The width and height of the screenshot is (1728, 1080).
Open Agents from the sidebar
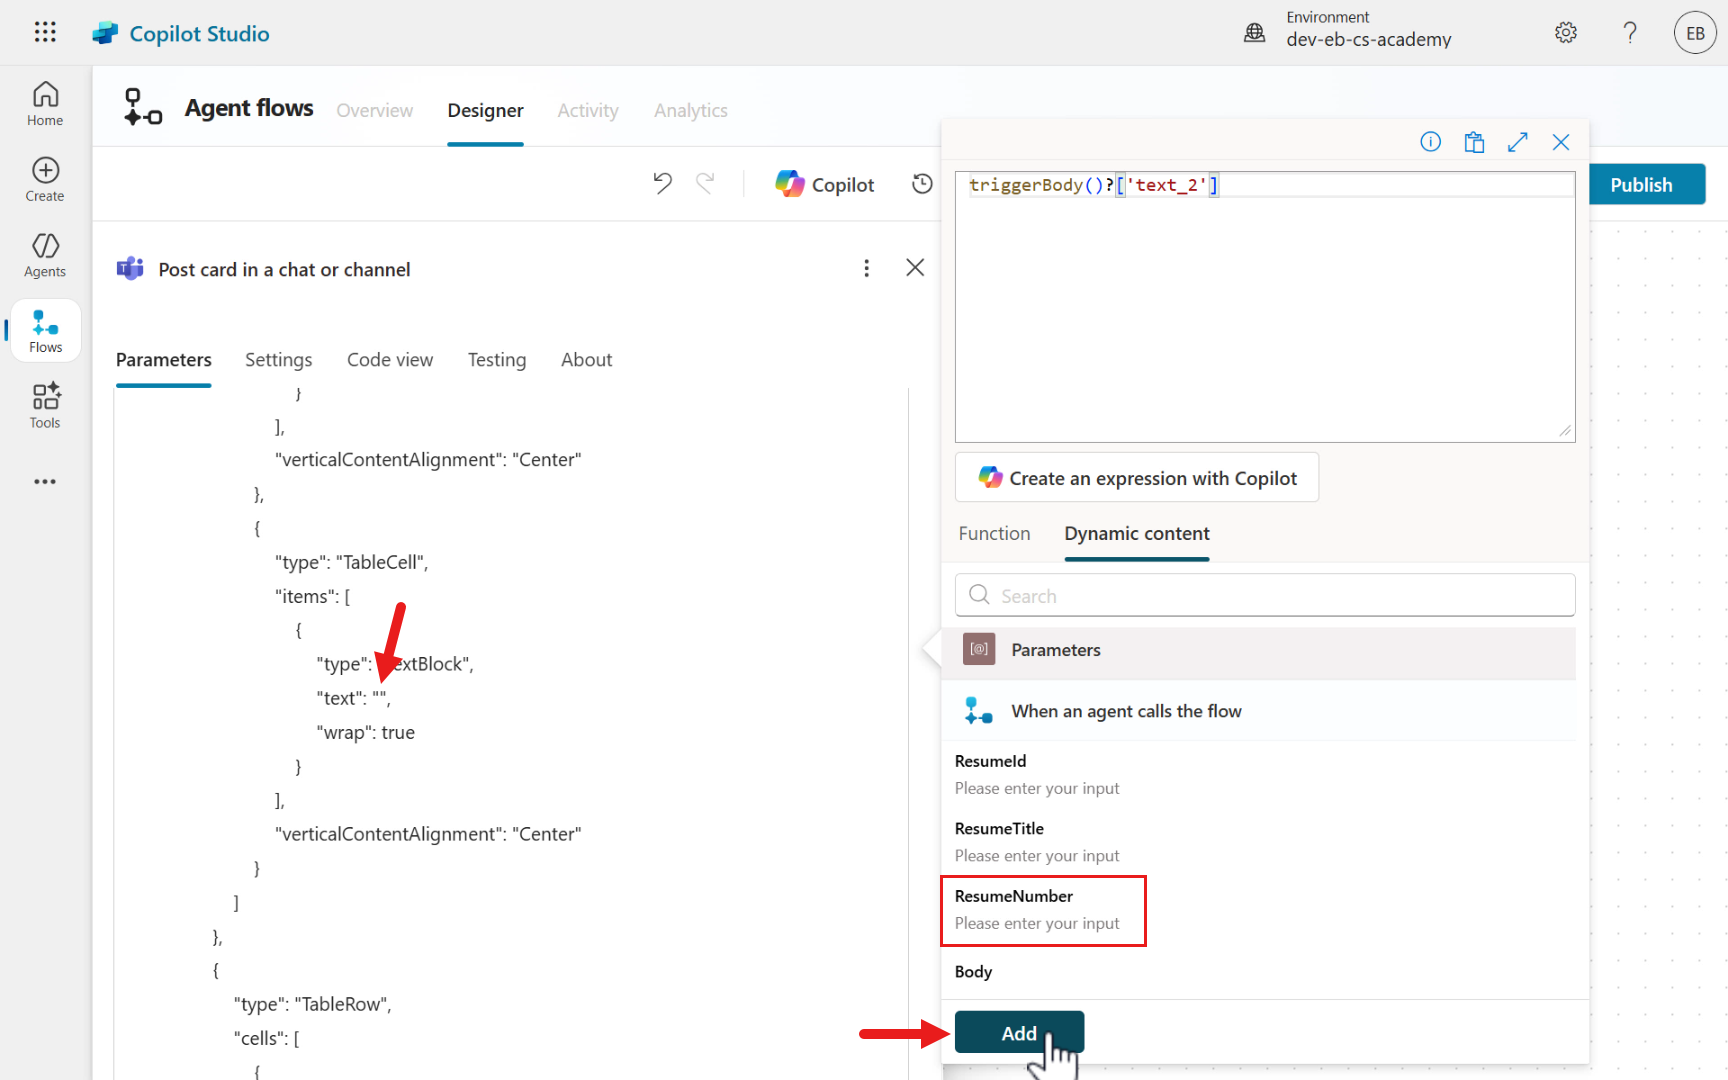45,255
